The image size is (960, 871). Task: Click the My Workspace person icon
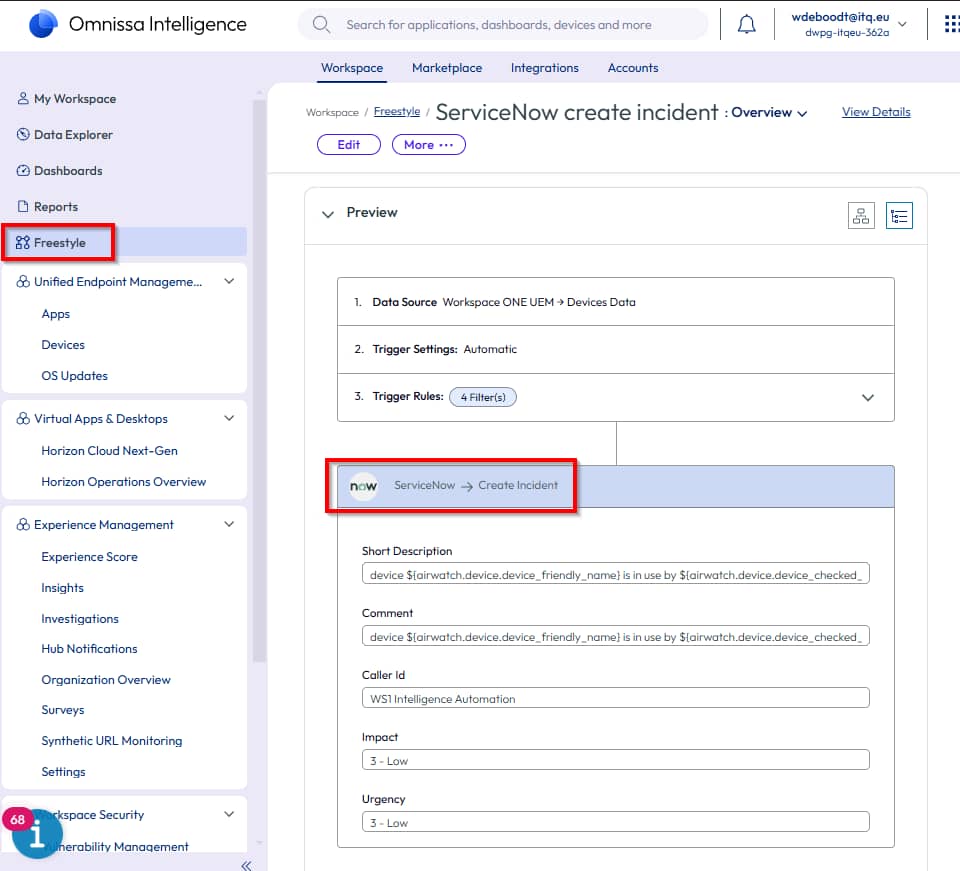(x=23, y=99)
